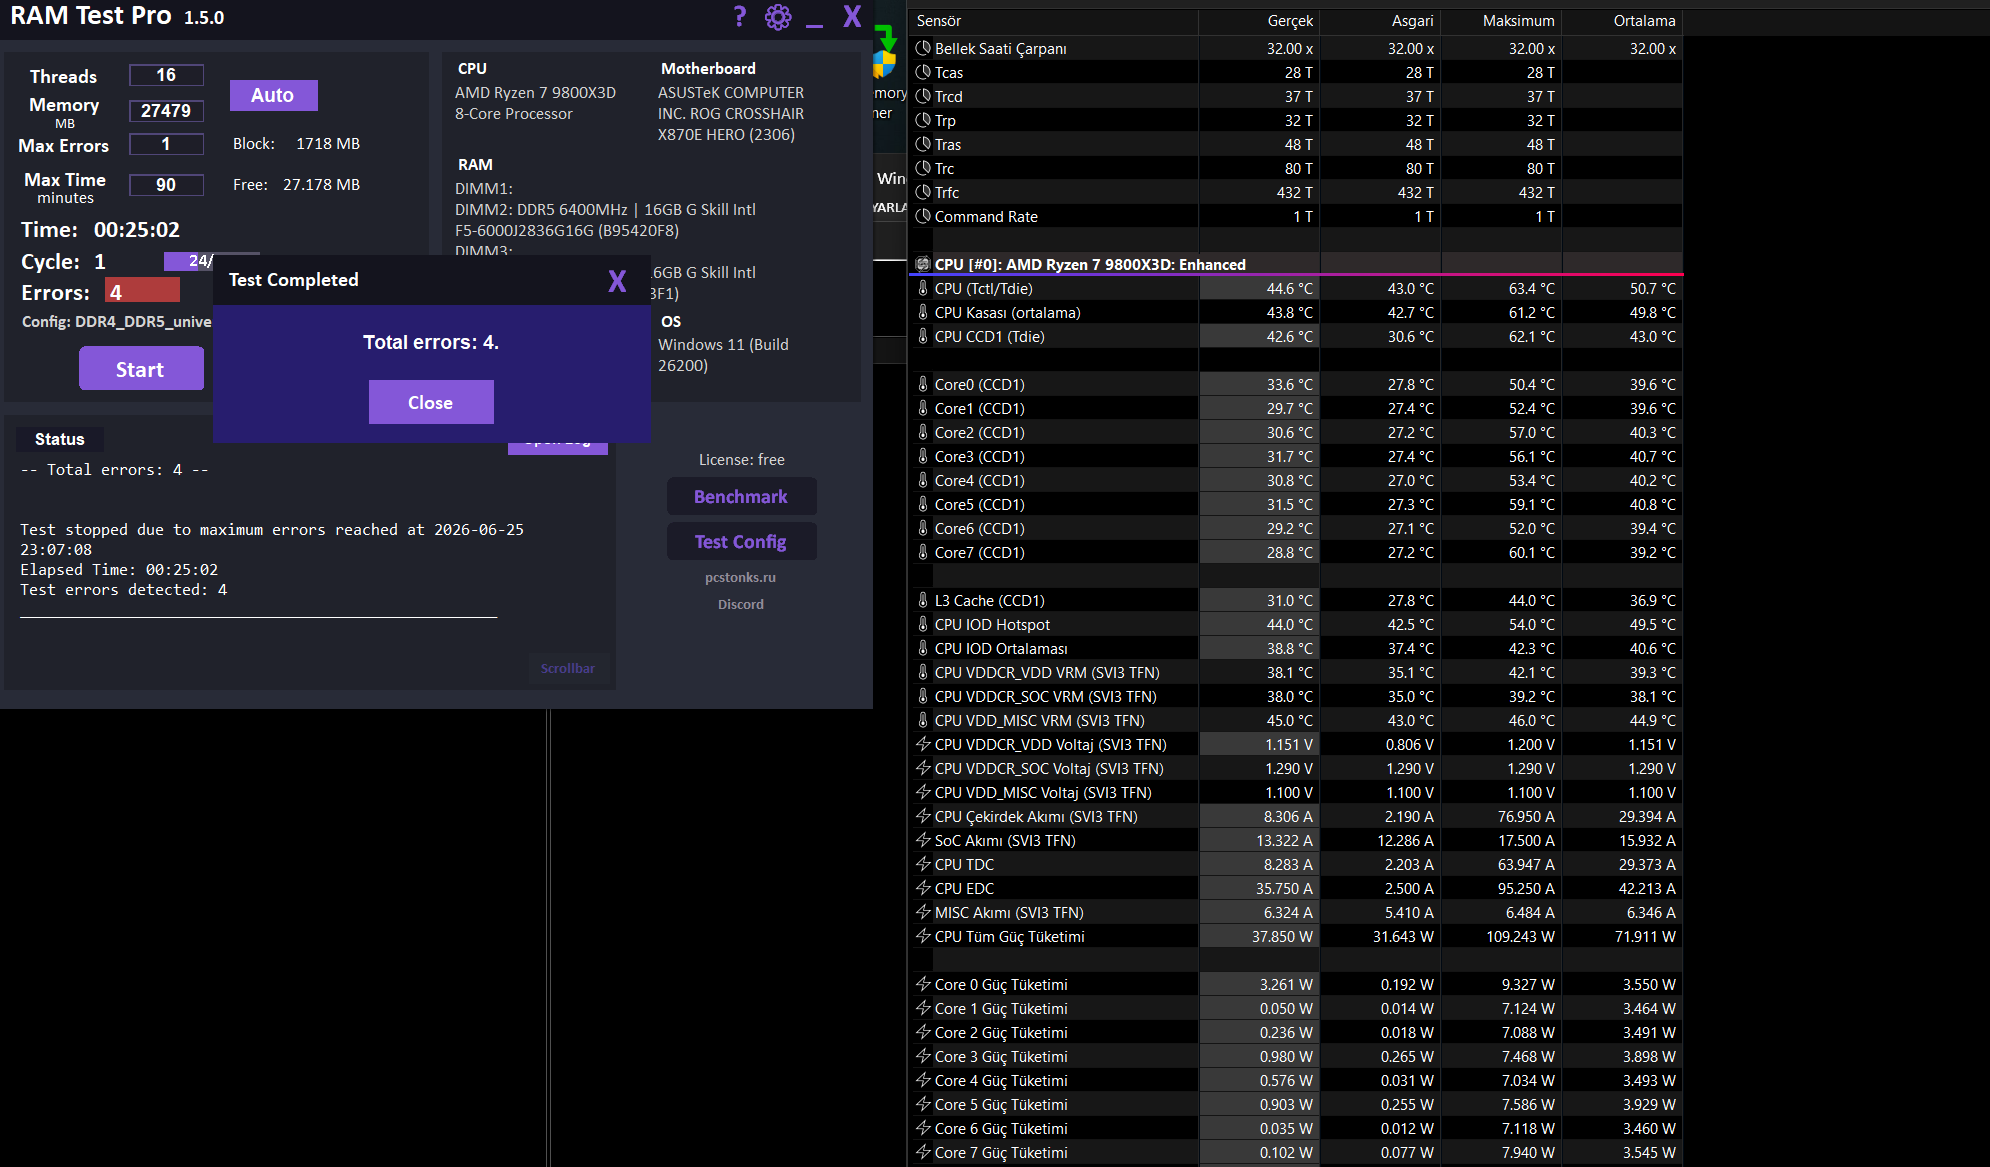Select the Trc row label
This screenshot has height=1167, width=1990.
(x=944, y=168)
